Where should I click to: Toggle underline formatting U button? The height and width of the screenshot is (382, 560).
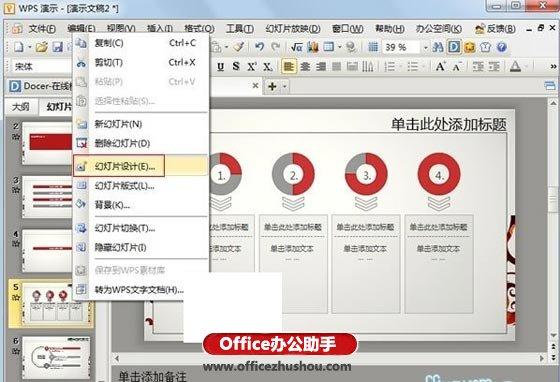click(221, 67)
